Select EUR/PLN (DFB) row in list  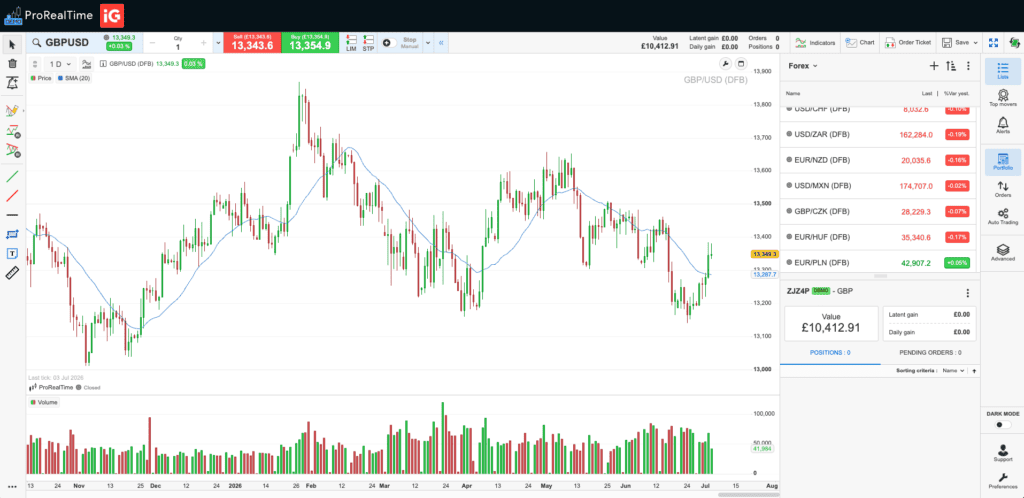pyautogui.click(x=878, y=262)
